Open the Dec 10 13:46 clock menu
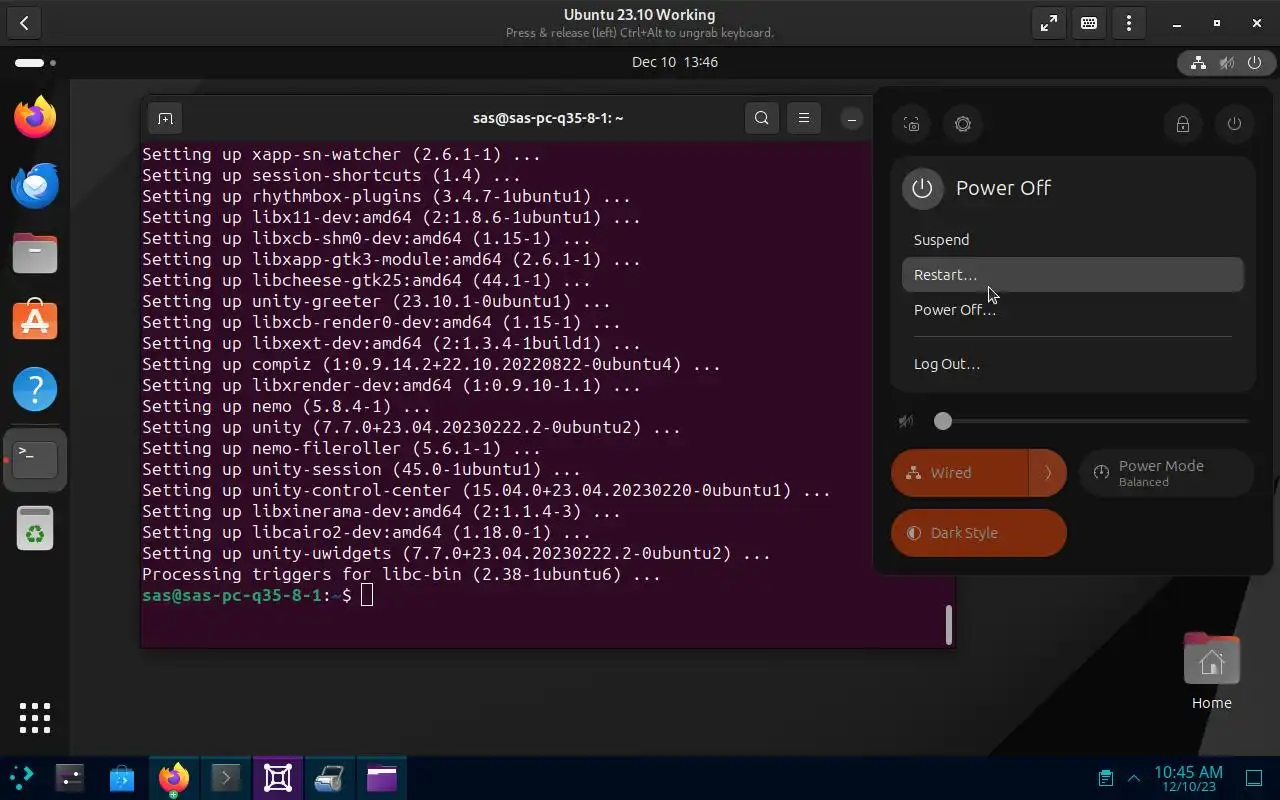Screen dimensions: 1280x800 click(675, 62)
